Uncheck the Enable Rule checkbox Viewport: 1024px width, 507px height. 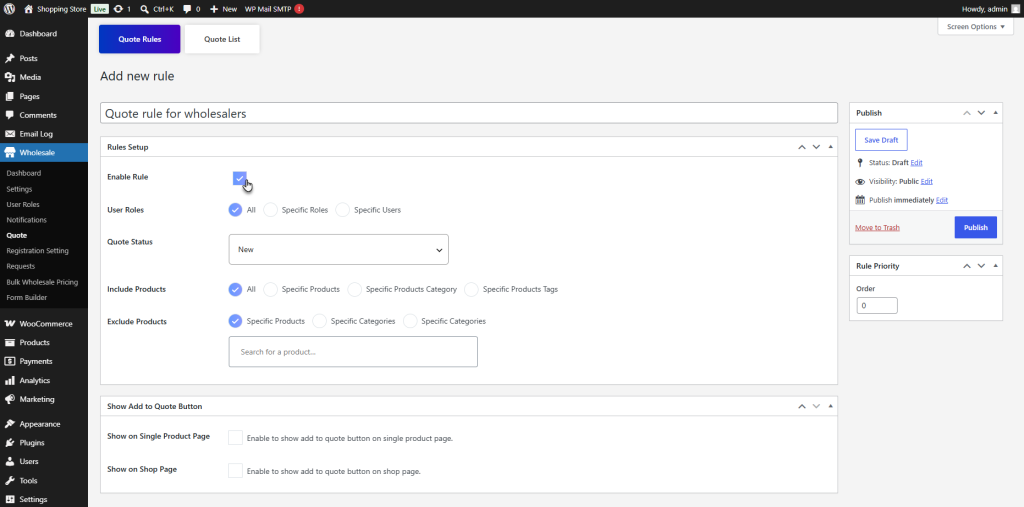(x=240, y=178)
